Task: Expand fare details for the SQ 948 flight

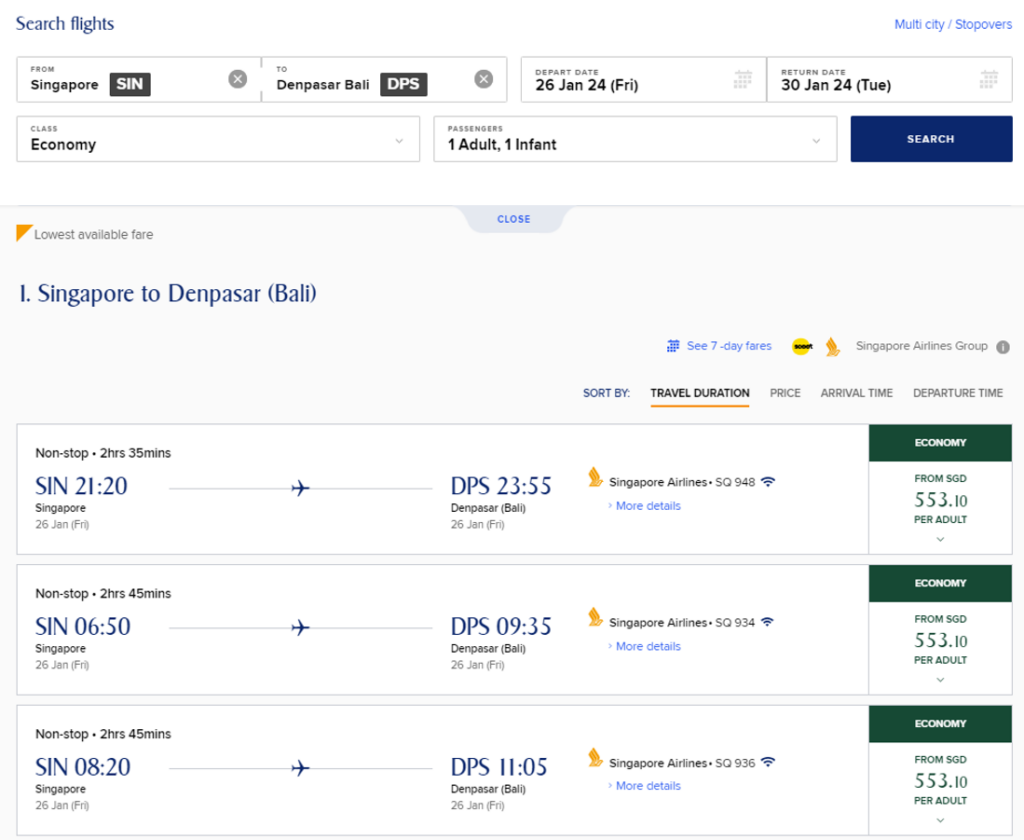Action: (x=939, y=537)
